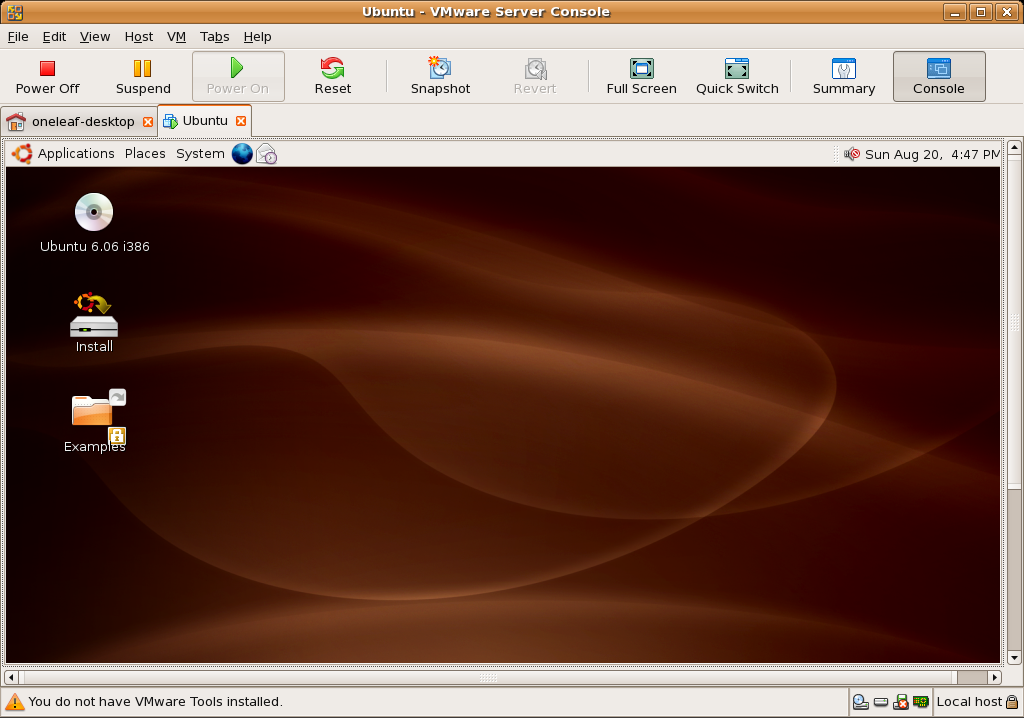The height and width of the screenshot is (718, 1024).
Task: Click the horizontal scrollbar thumb
Action: pos(488,677)
